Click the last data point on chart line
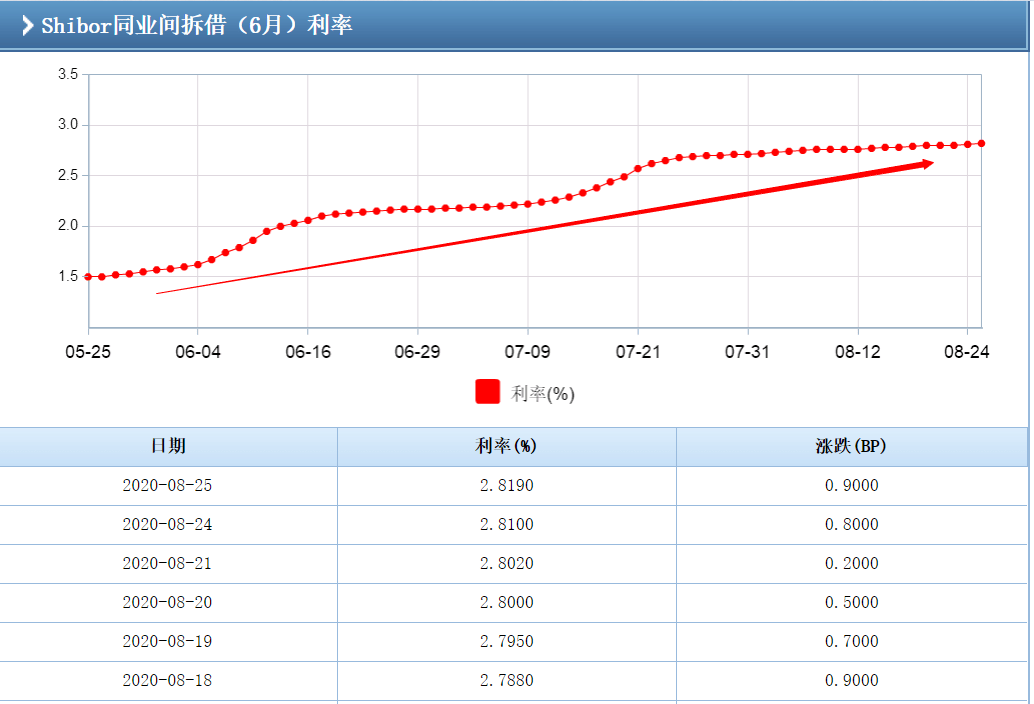The width and height of the screenshot is (1034, 704). tap(981, 144)
